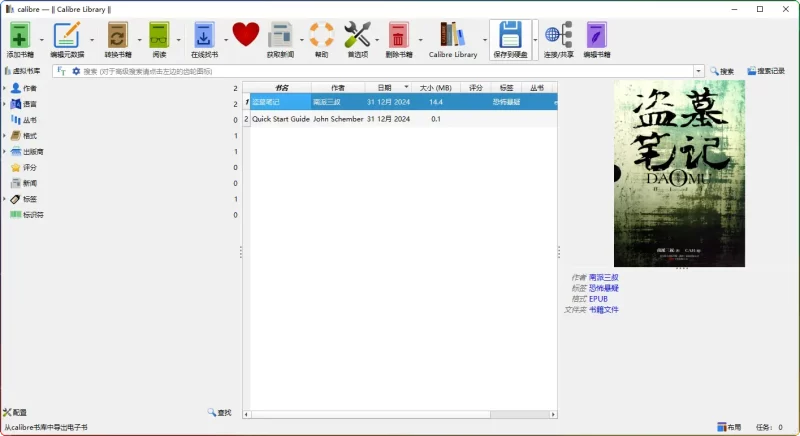Click the 转换书籍 (Convert books) icon

point(117,36)
